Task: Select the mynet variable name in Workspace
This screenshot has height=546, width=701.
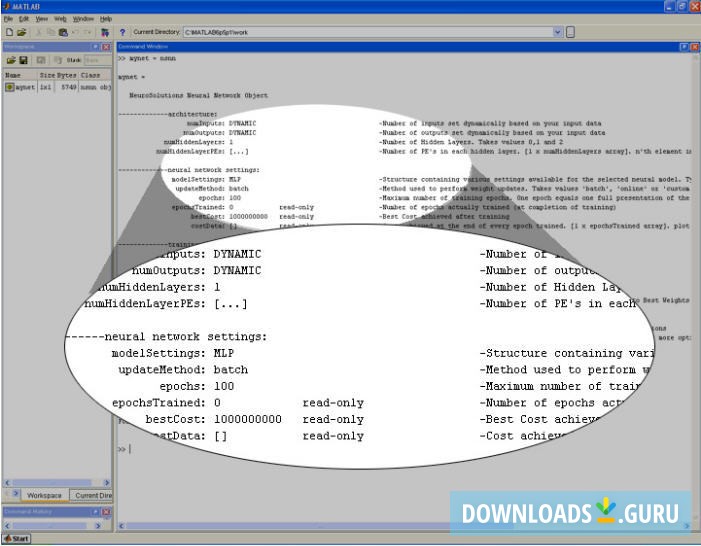Action: tap(25, 87)
